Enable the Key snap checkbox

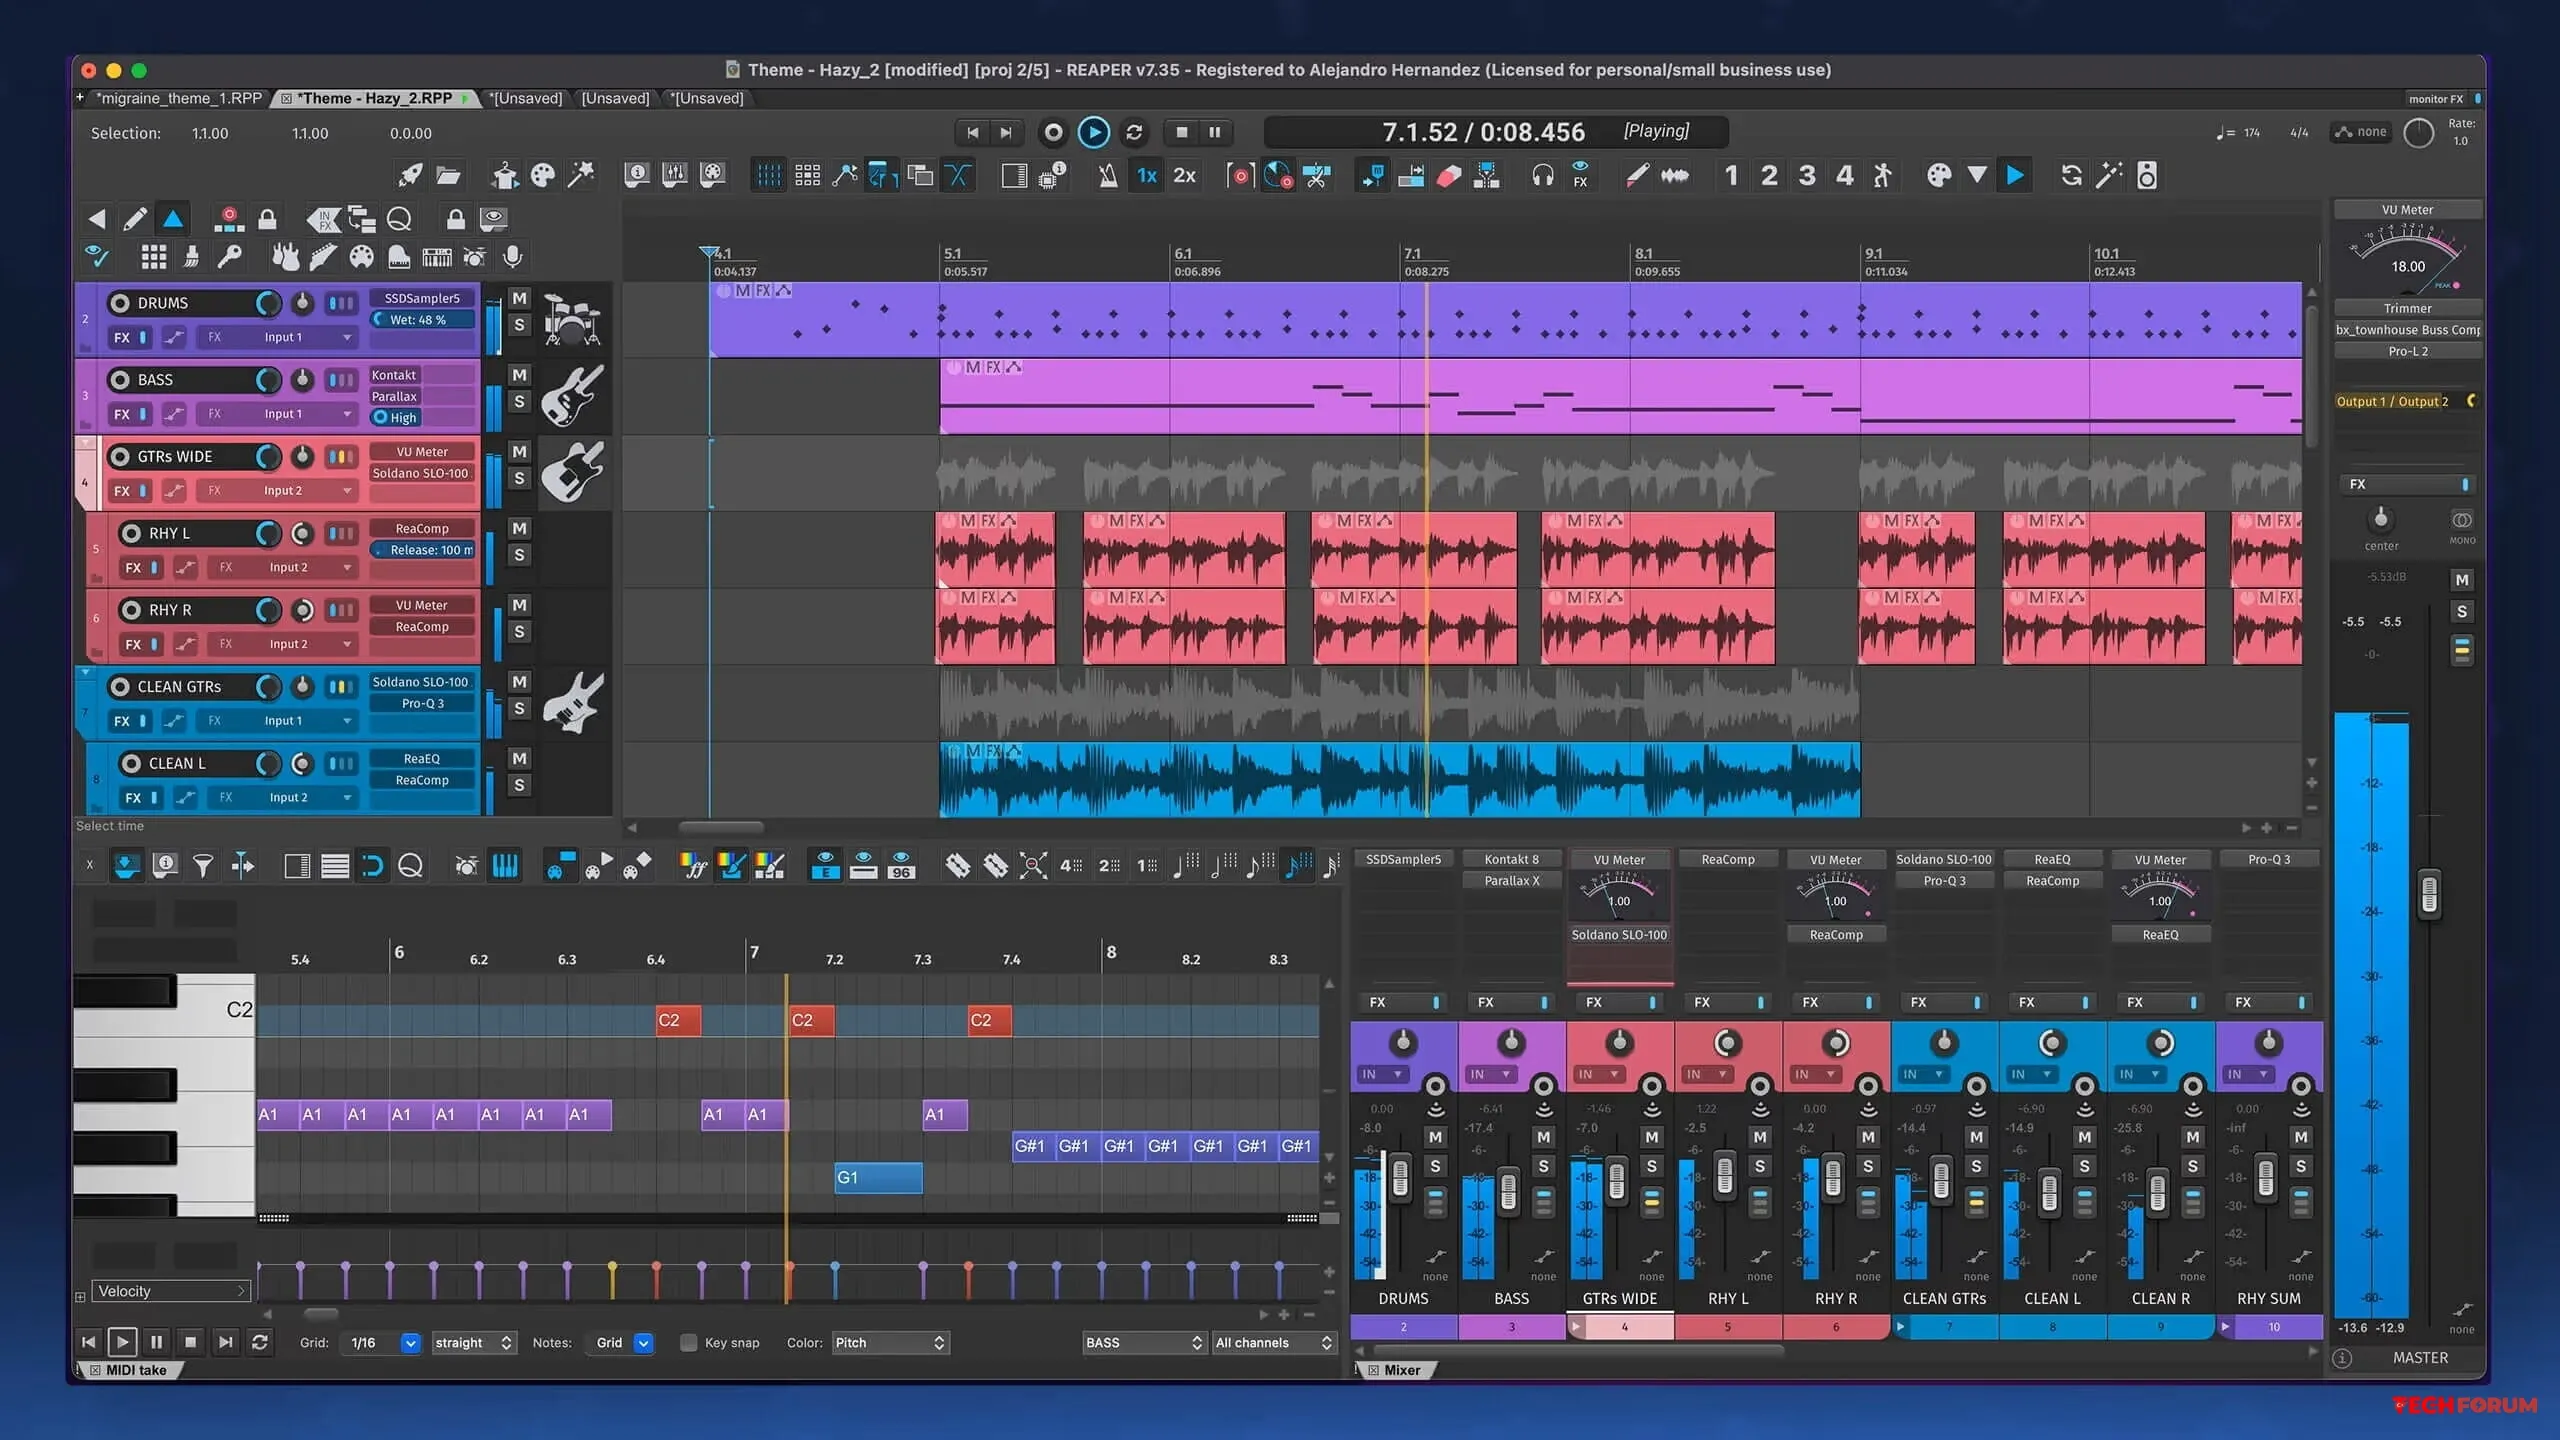[x=688, y=1343]
